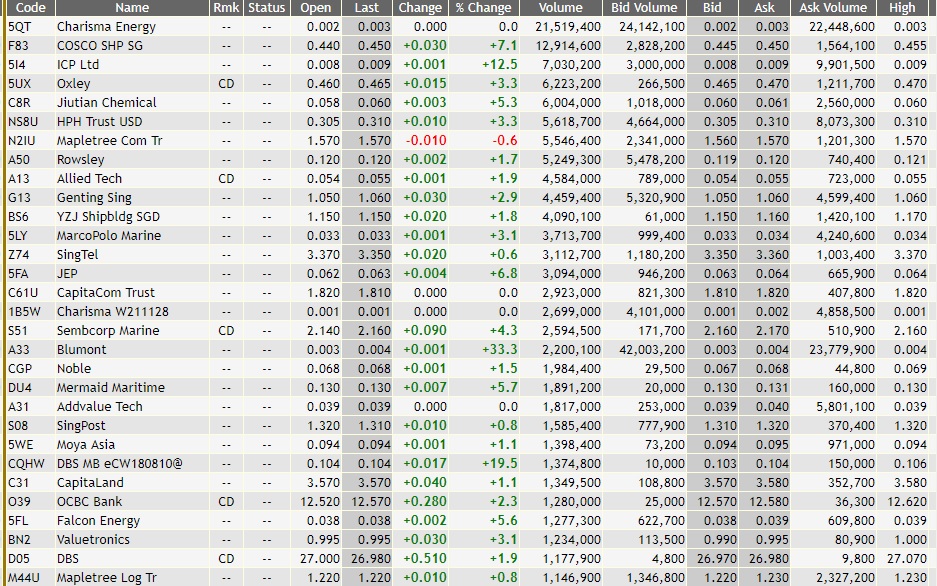The image size is (937, 586).
Task: Select the COSCO SHP SG row name
Action: (x=100, y=46)
